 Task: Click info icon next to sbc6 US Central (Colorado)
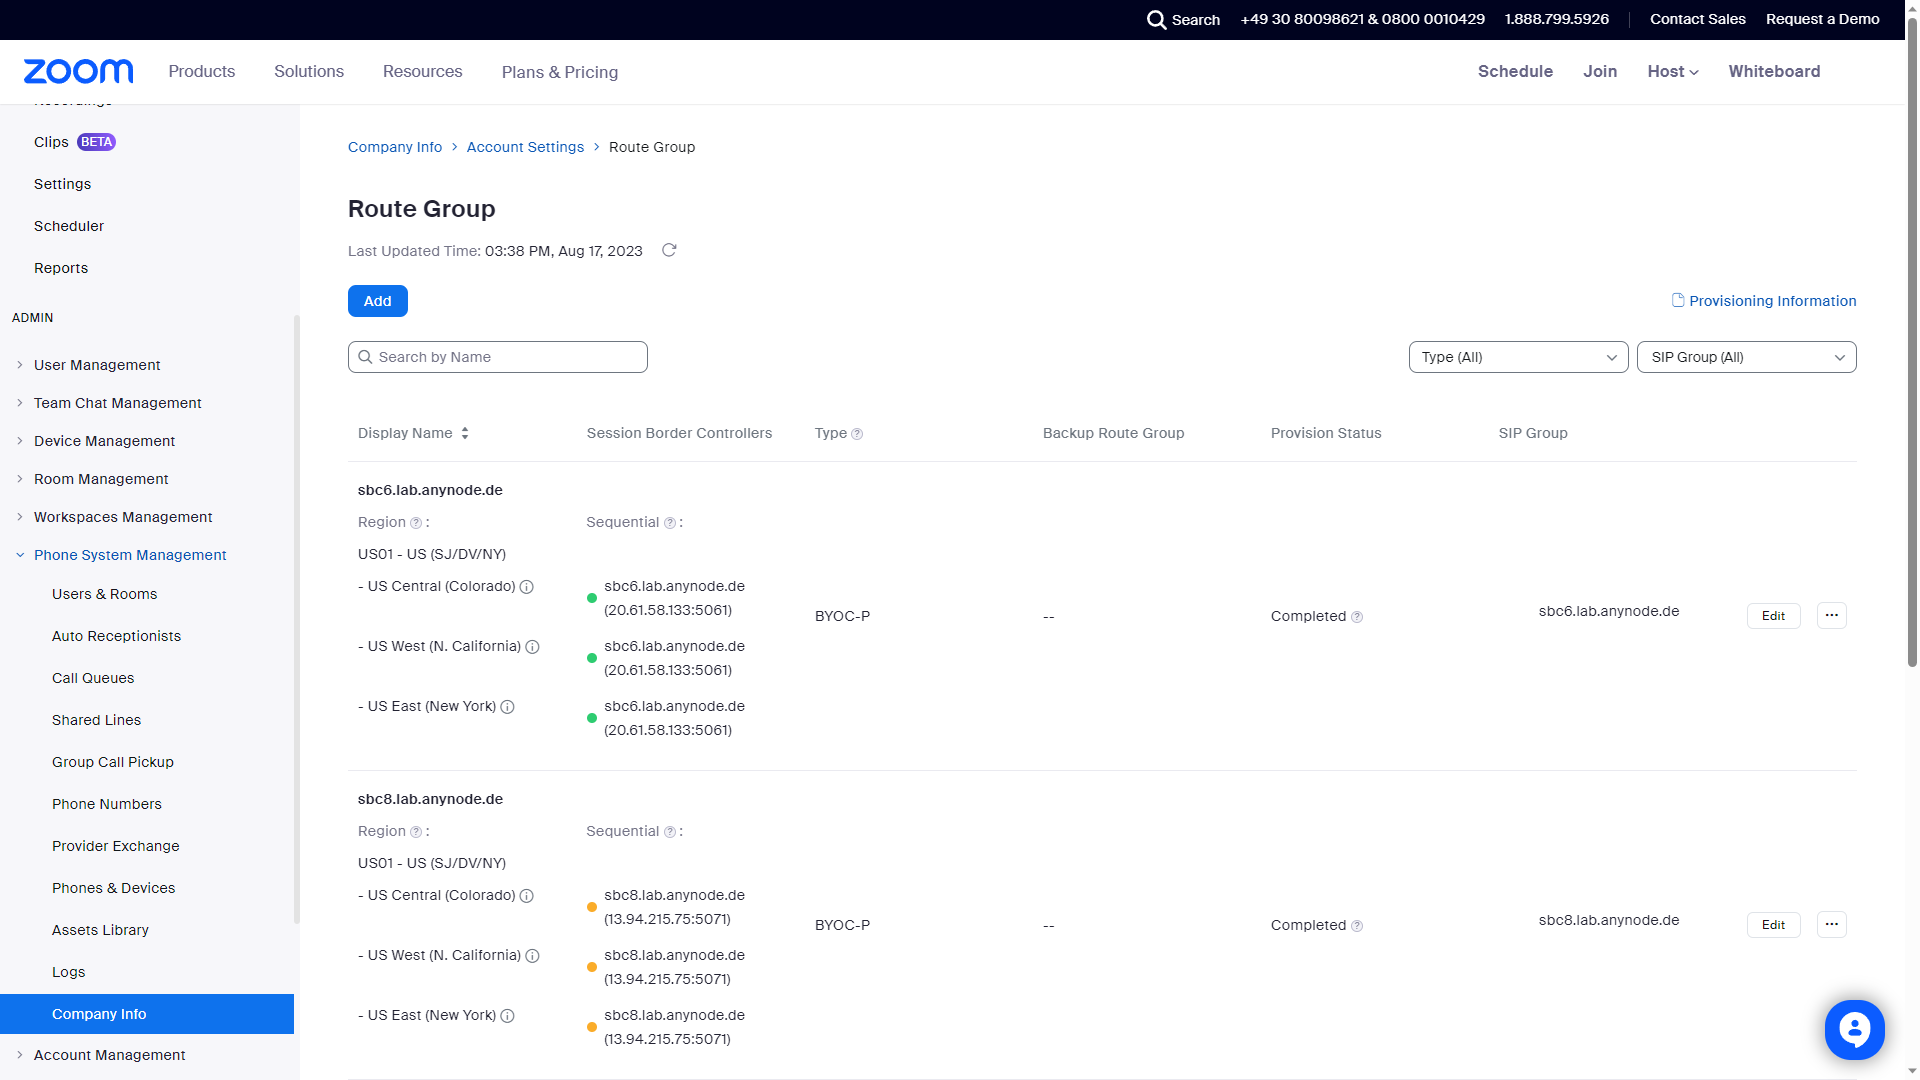(x=527, y=587)
